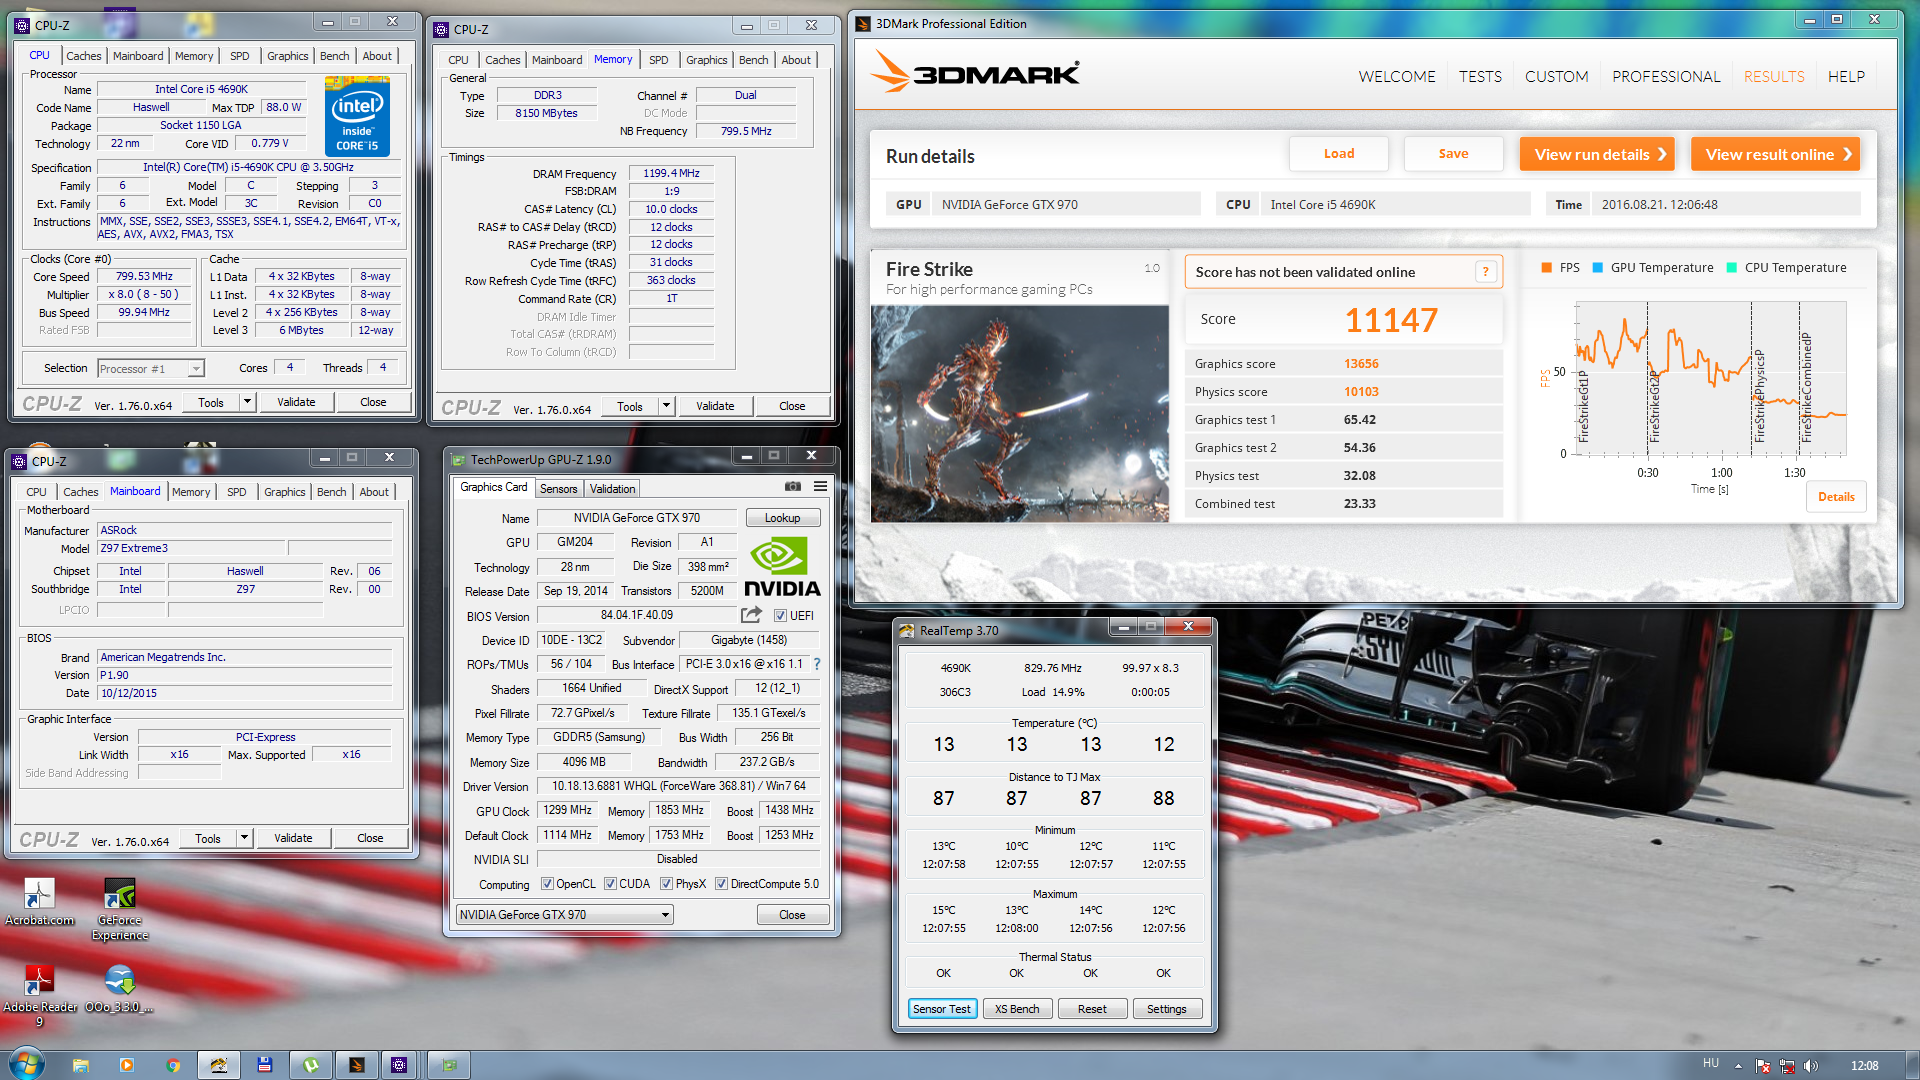Toggle the CPU Temperature legend swatch
This screenshot has height=1080, width=1920.
coord(1731,268)
